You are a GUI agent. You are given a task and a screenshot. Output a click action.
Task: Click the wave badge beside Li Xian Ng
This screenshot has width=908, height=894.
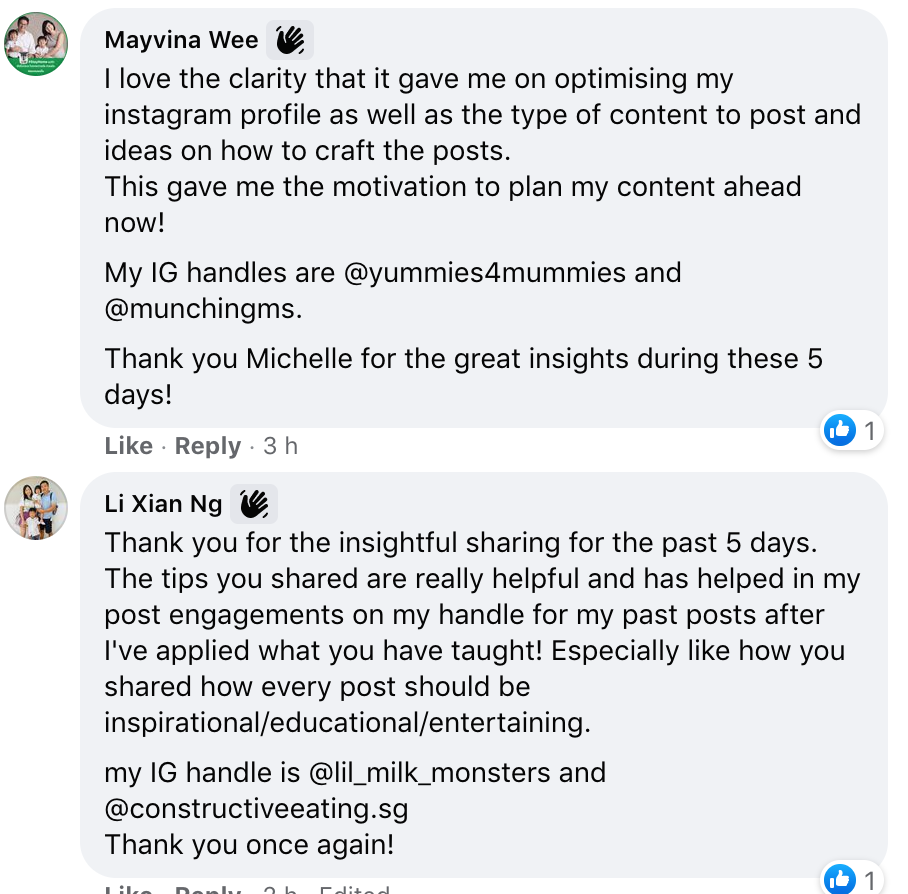click(254, 504)
